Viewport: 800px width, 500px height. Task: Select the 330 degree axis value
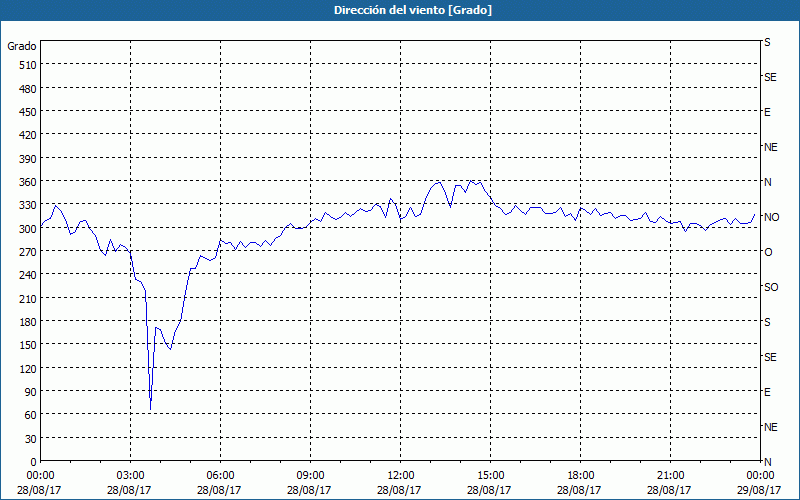29,206
